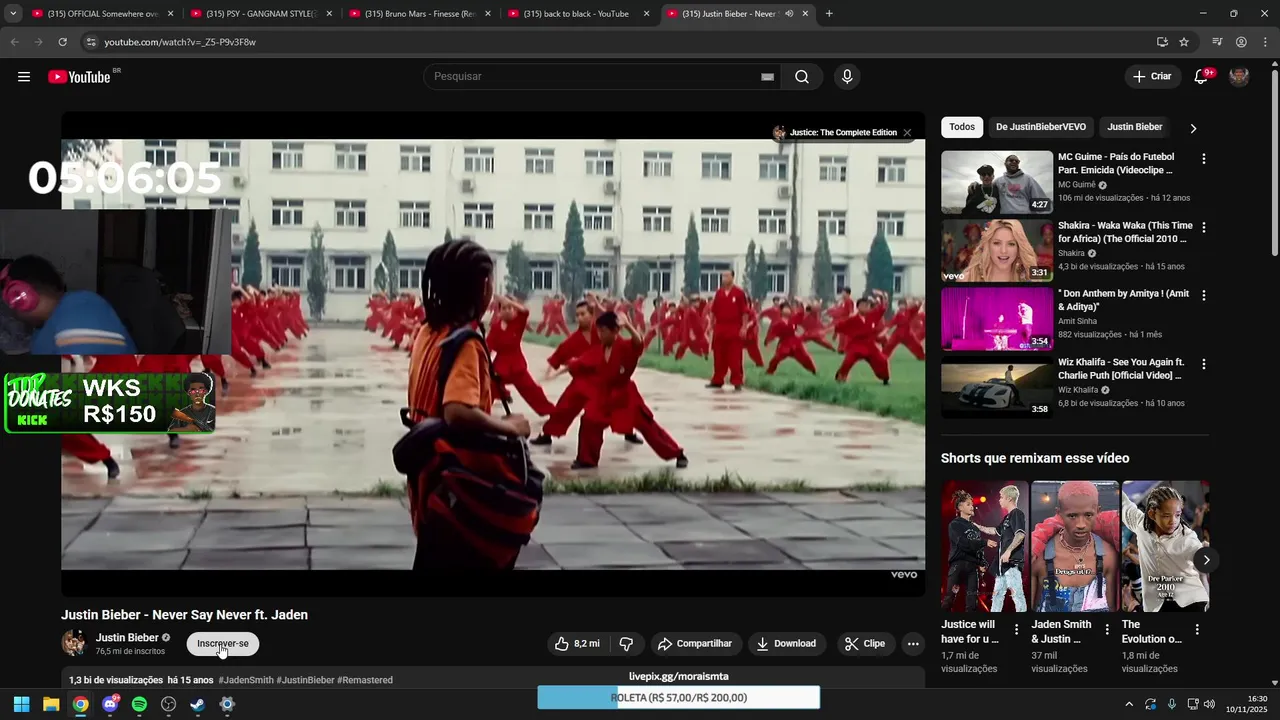Open Chrome three-dot menu
This screenshot has width=1280, height=720.
click(1265, 42)
